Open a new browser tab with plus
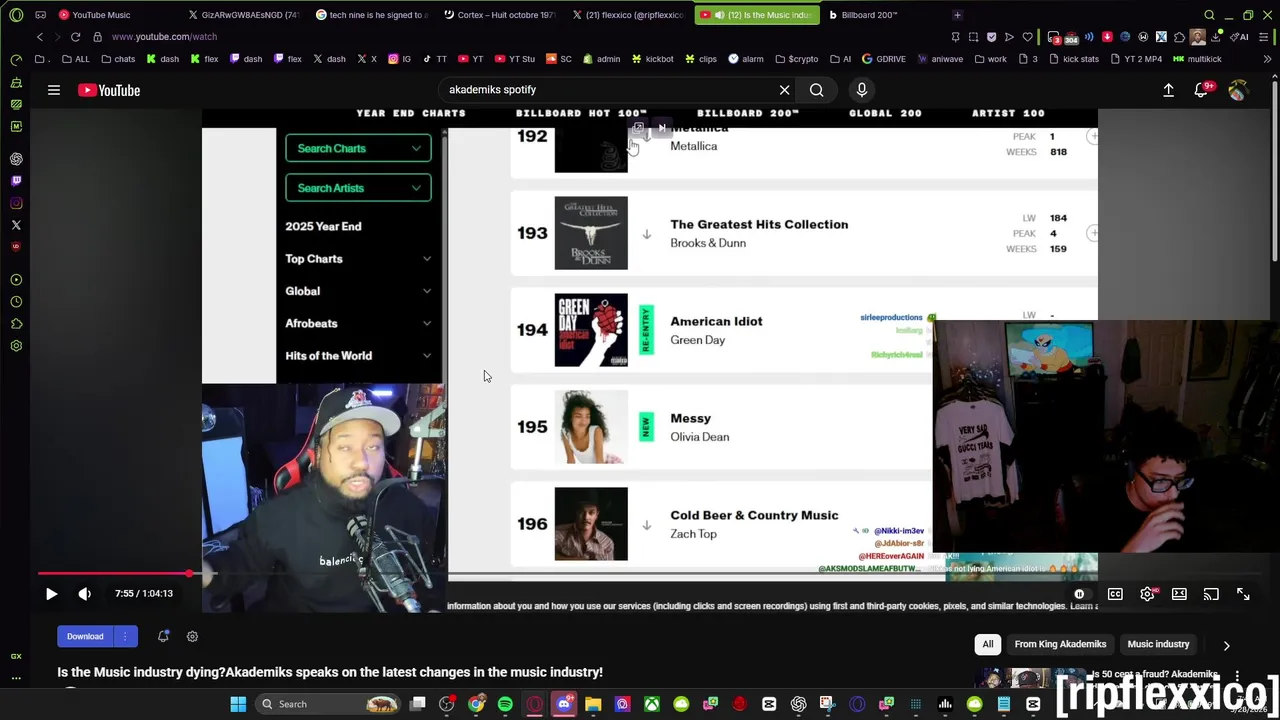Viewport: 1280px width, 720px height. point(957,15)
